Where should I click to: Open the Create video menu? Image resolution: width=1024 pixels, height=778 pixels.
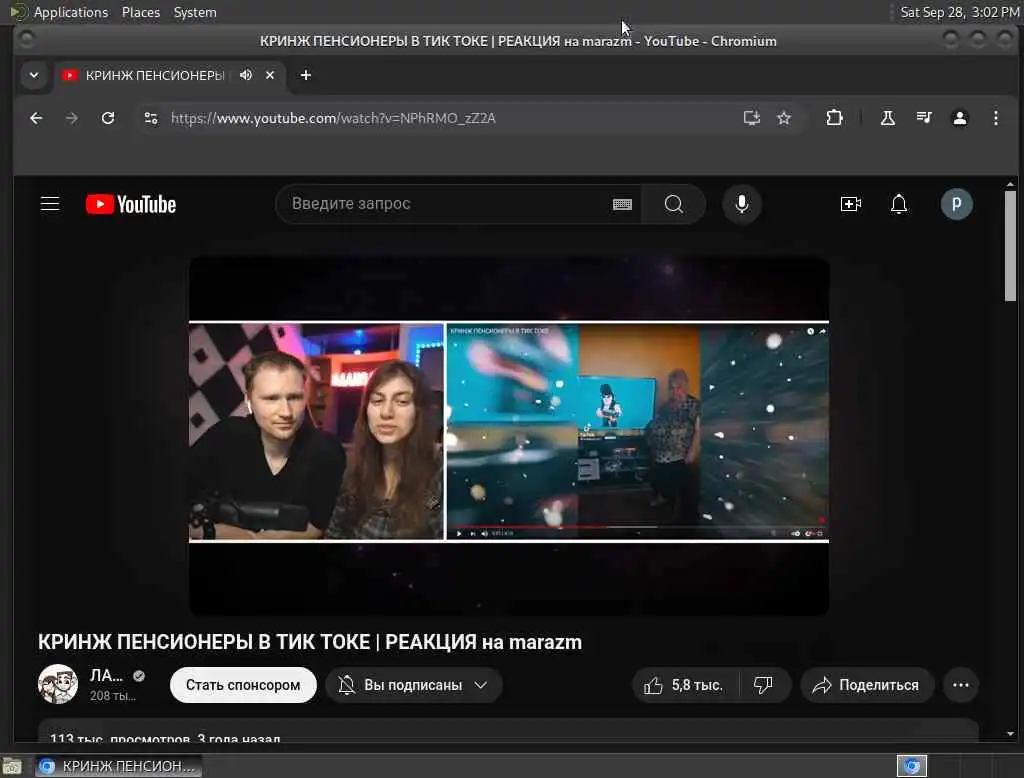850,204
